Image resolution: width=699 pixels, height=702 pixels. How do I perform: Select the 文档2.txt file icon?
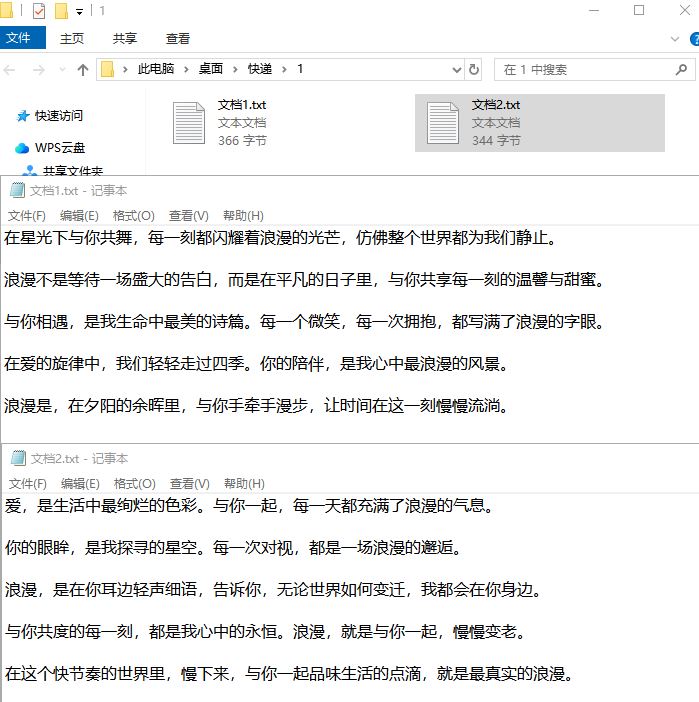(x=442, y=123)
